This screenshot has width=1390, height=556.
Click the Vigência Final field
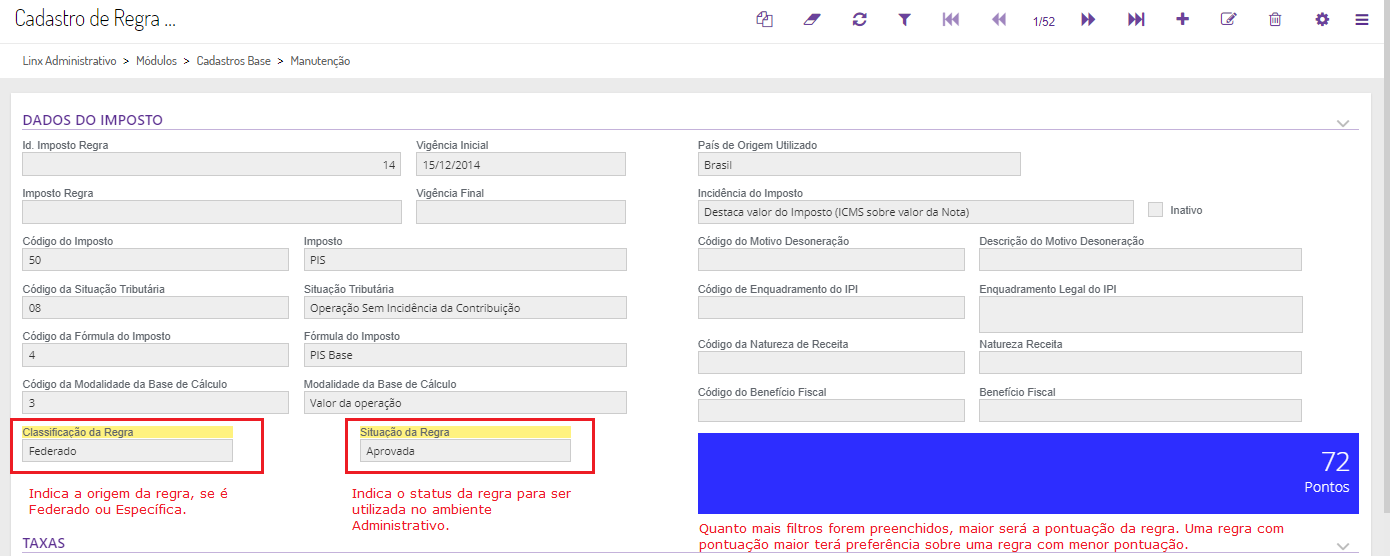point(521,212)
